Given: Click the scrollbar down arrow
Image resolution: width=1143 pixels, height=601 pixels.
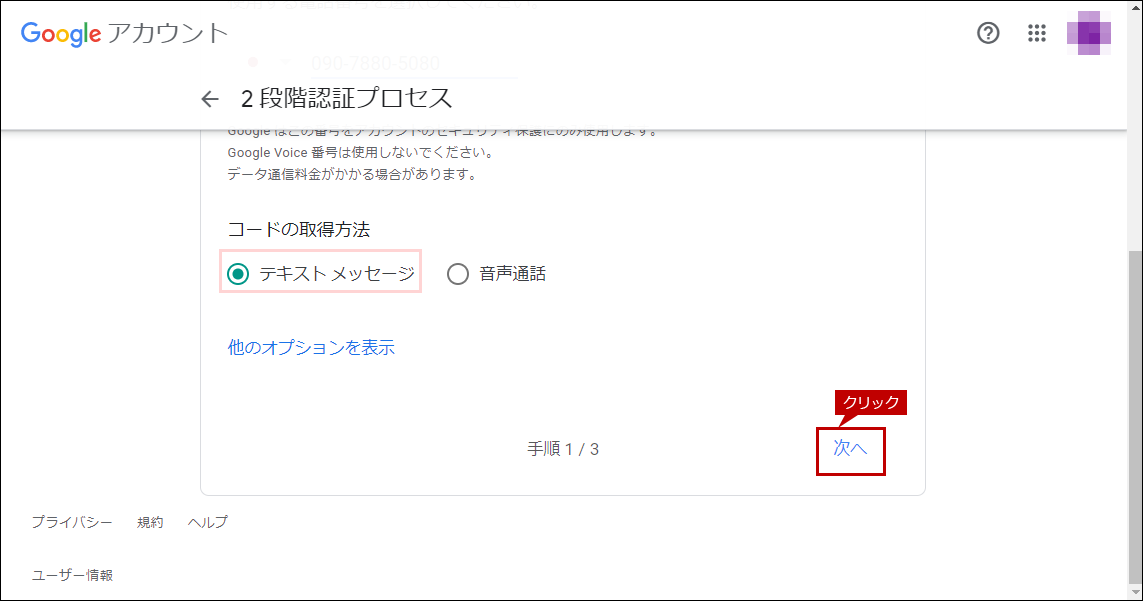Looking at the screenshot, I should click(1135, 592).
